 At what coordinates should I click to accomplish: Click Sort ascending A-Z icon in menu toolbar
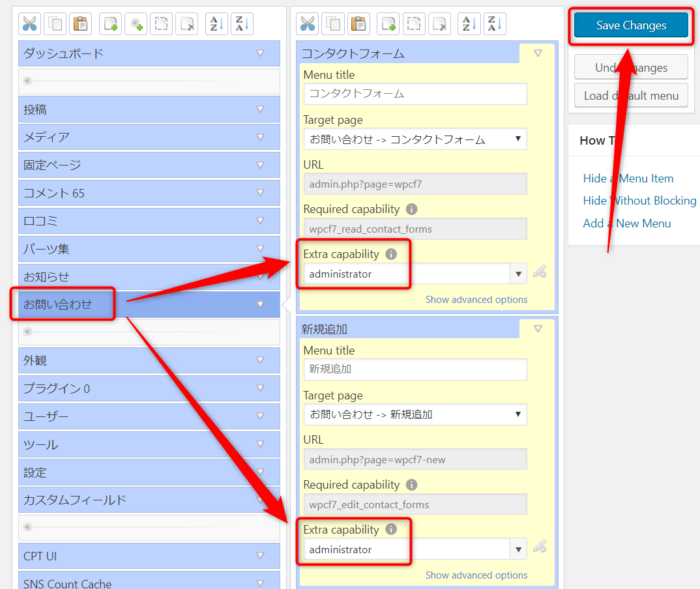point(215,24)
